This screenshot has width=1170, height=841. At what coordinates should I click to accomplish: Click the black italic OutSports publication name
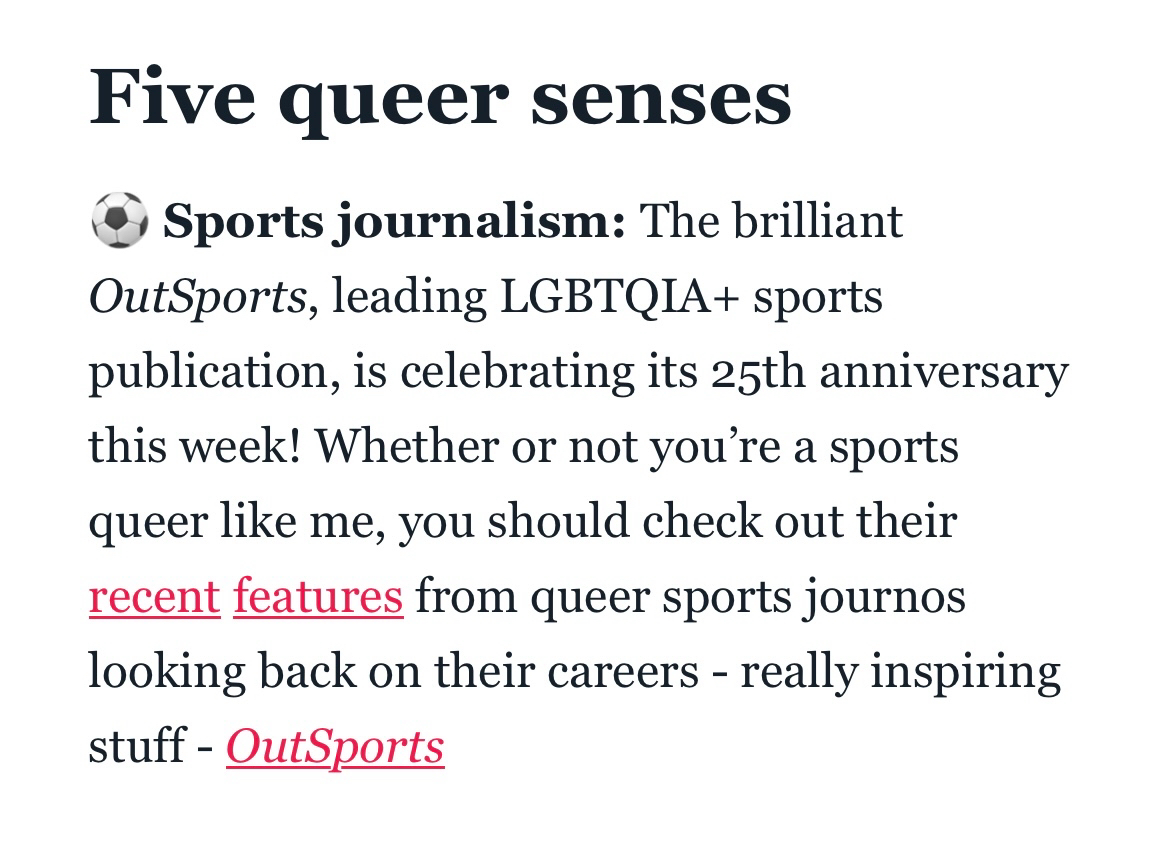pyautogui.click(x=197, y=297)
